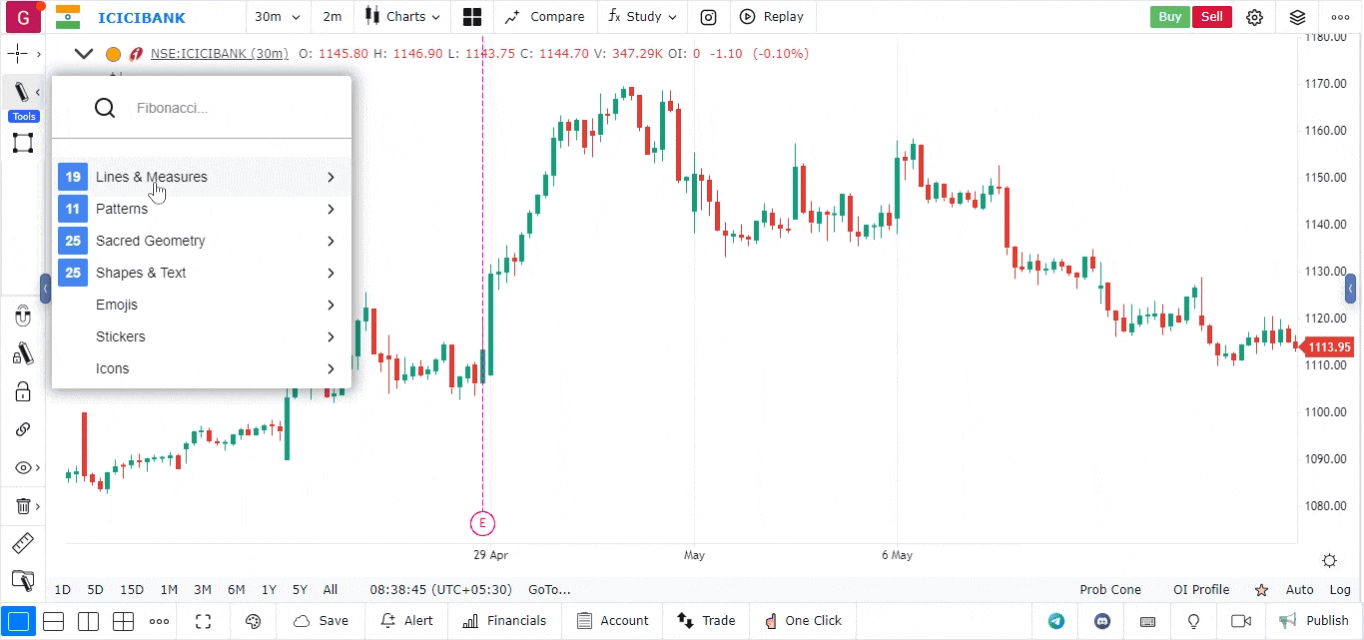Open the Telegram icon in bottom bar
Screen dimensions: 1364x640
(1056, 621)
